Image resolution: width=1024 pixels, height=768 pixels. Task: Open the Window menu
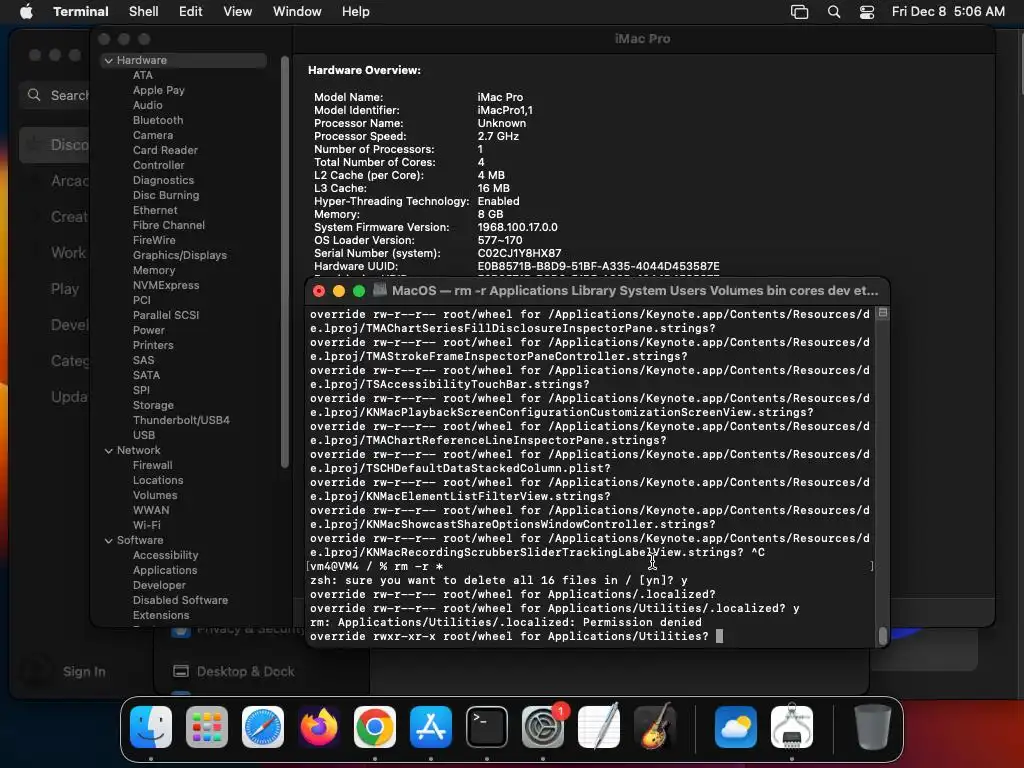coord(297,12)
